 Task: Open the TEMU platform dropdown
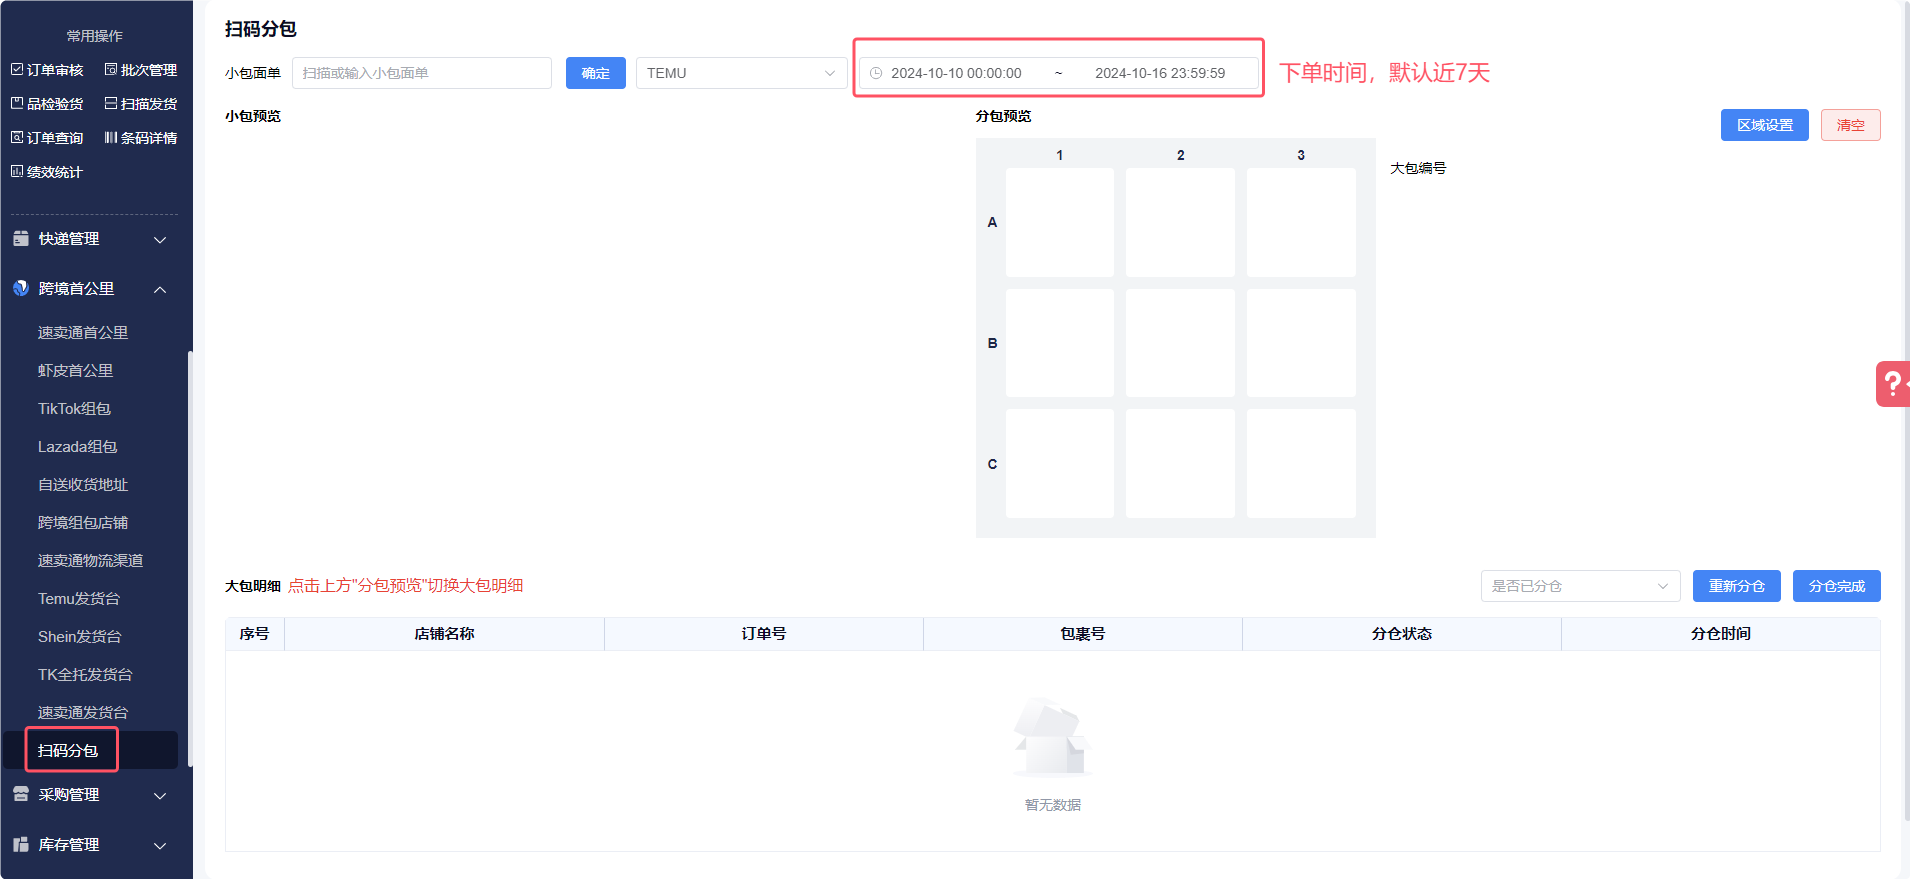[740, 73]
